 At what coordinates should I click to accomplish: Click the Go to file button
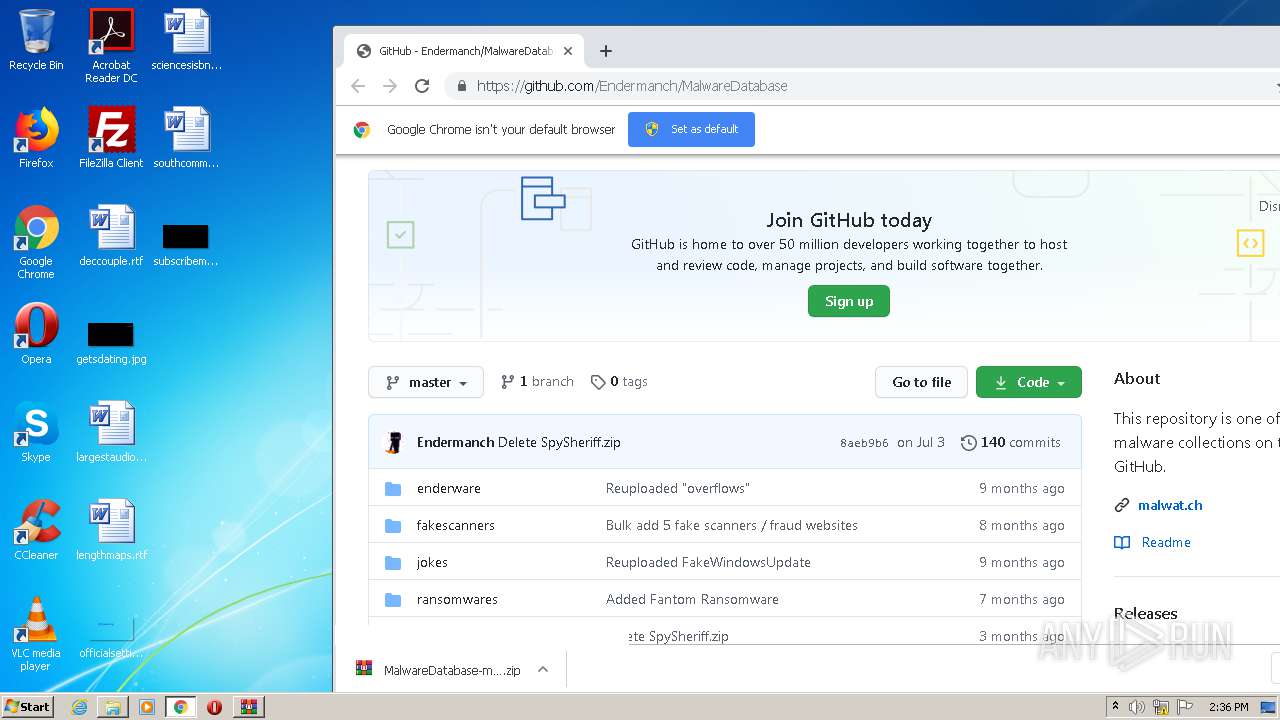[921, 382]
